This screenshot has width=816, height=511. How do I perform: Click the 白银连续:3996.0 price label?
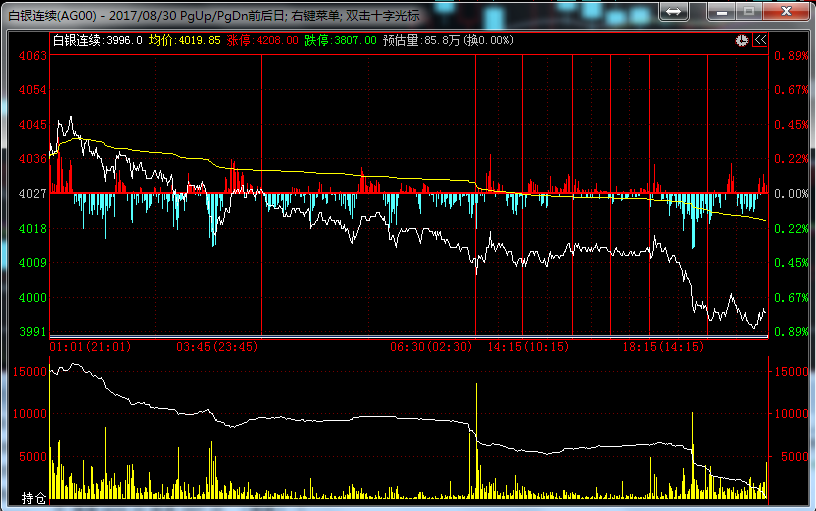pos(97,41)
